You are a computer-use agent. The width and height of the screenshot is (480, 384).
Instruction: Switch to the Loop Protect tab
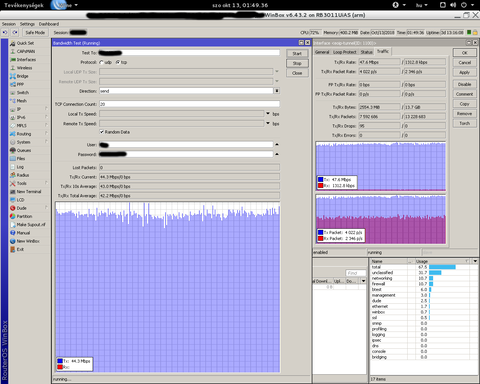(345, 52)
